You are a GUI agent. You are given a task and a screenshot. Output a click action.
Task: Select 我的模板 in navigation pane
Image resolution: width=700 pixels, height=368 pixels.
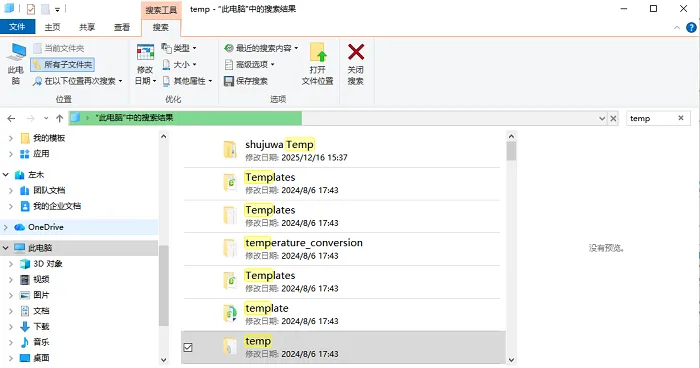coord(49,138)
